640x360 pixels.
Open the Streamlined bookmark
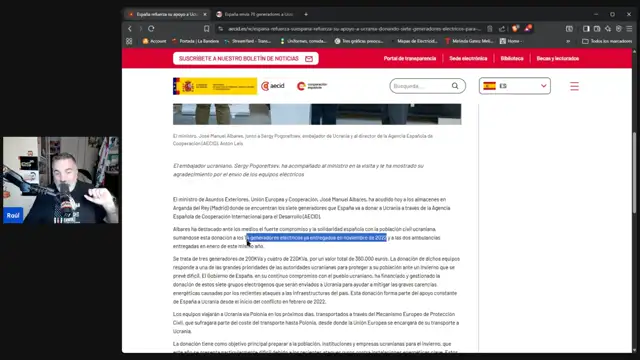[x=247, y=41]
